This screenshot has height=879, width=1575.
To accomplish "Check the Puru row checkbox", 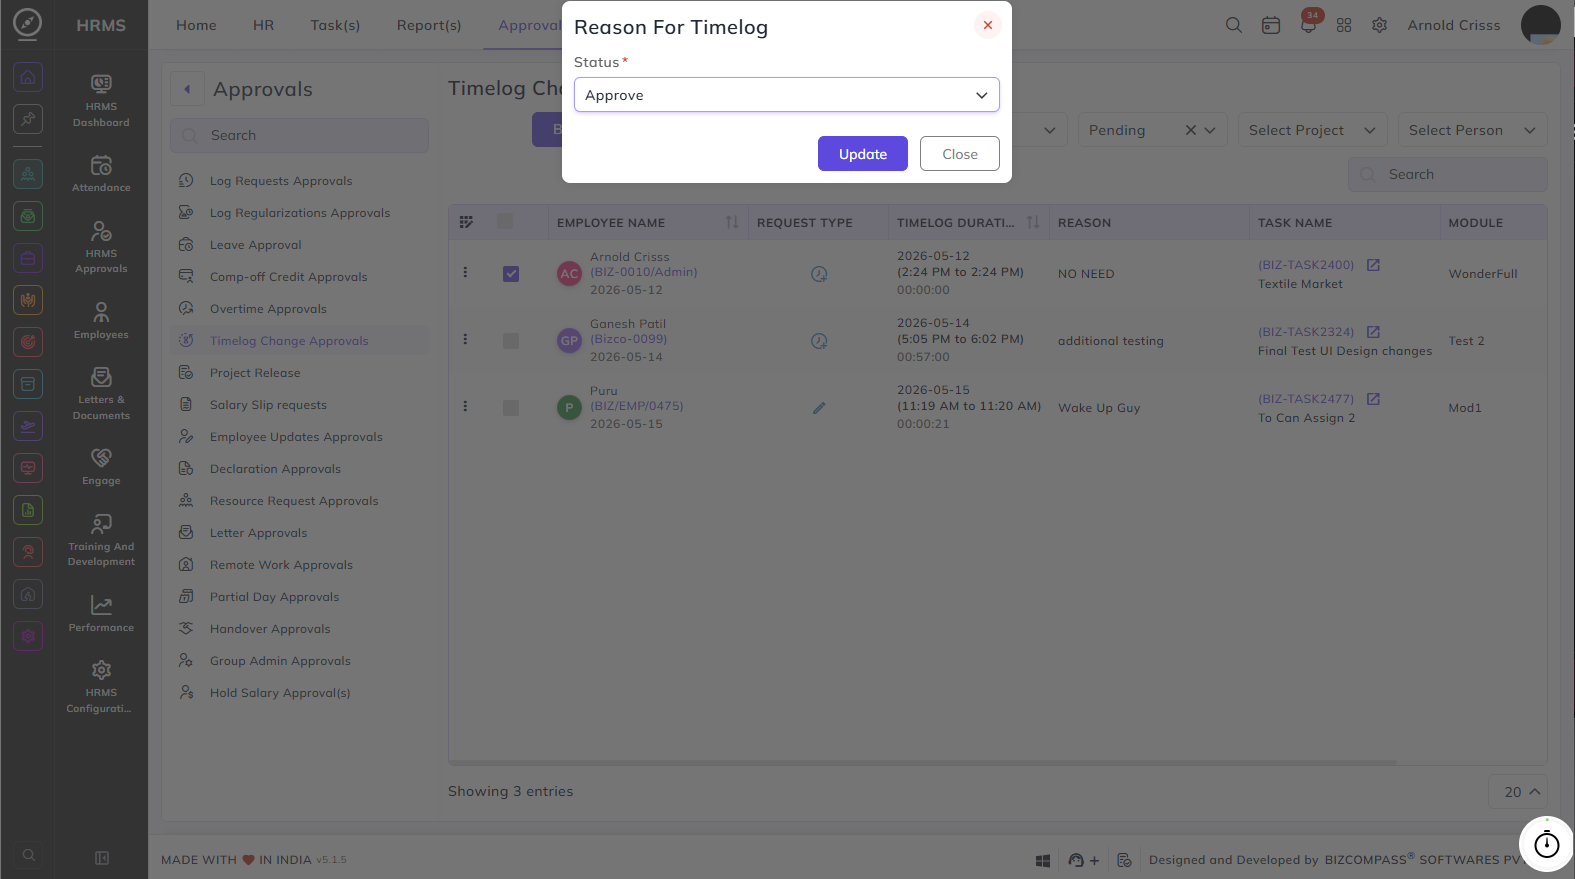I will [511, 408].
